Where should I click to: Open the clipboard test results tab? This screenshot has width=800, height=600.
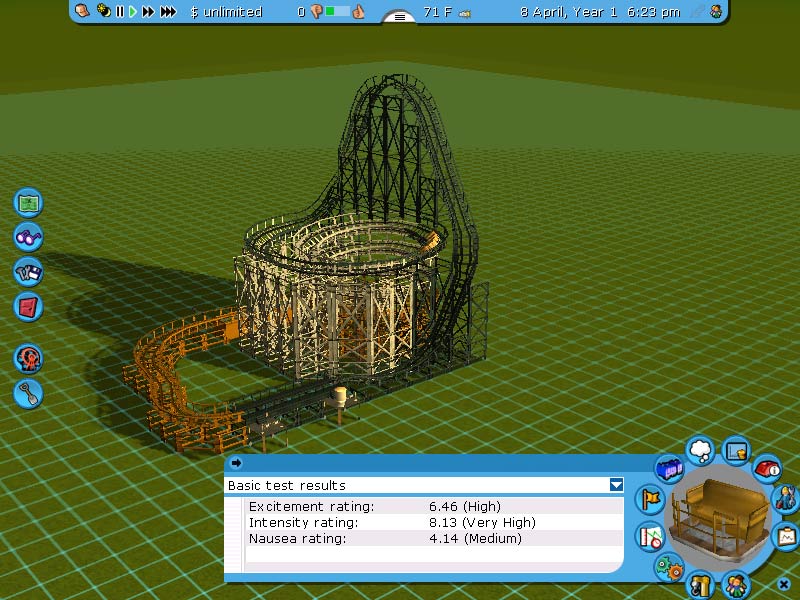787,536
